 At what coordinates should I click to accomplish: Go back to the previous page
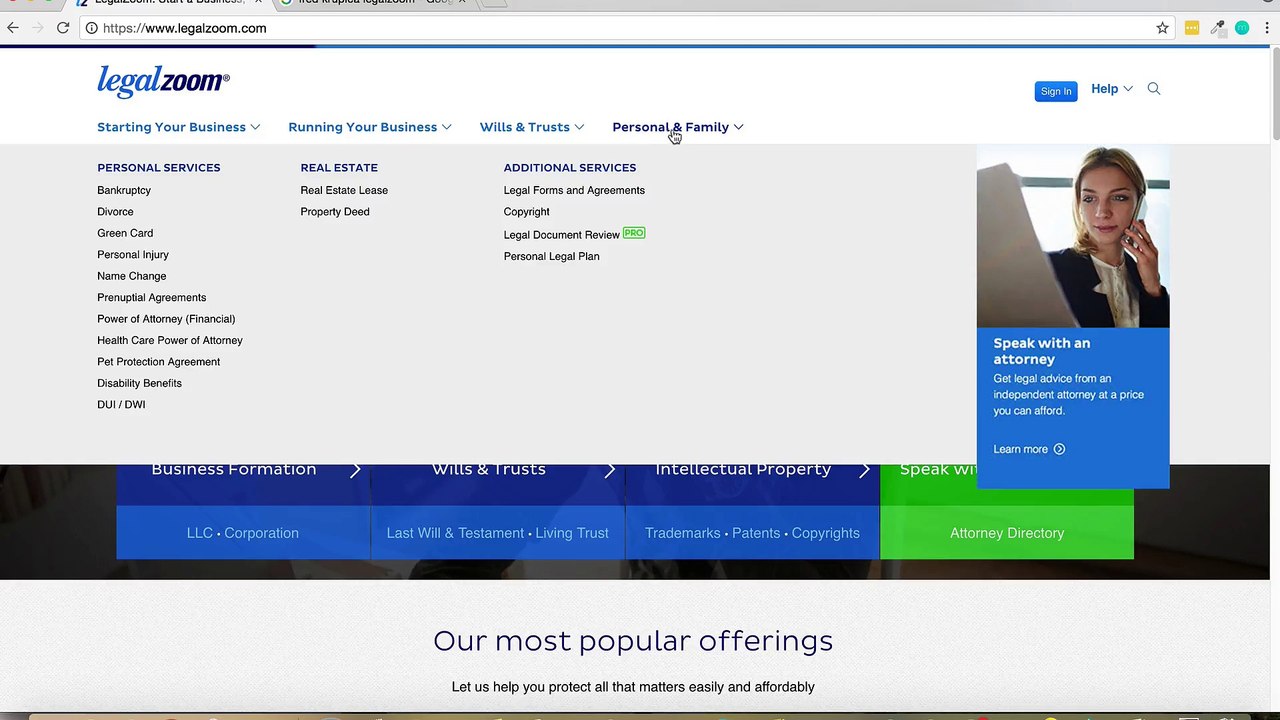13,28
